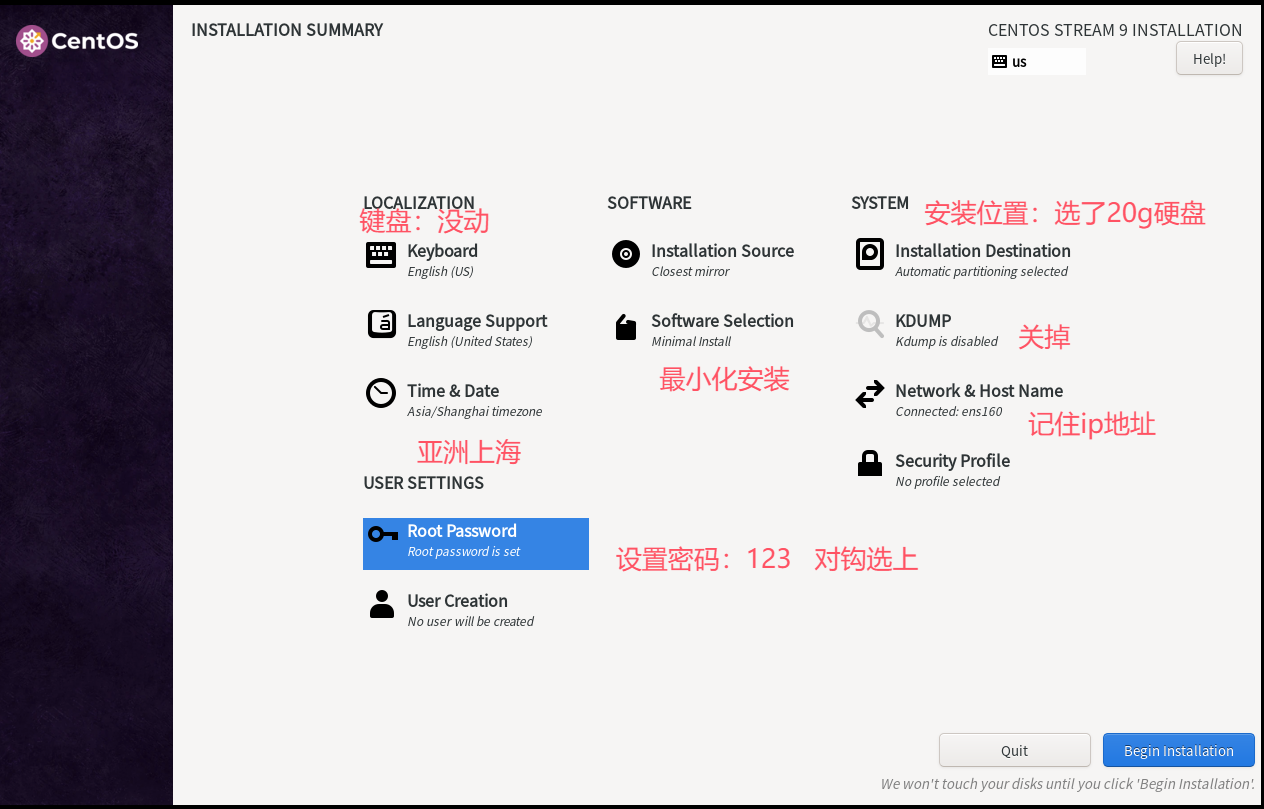Click the Minimal Install status text
This screenshot has height=809, width=1264.
691,342
